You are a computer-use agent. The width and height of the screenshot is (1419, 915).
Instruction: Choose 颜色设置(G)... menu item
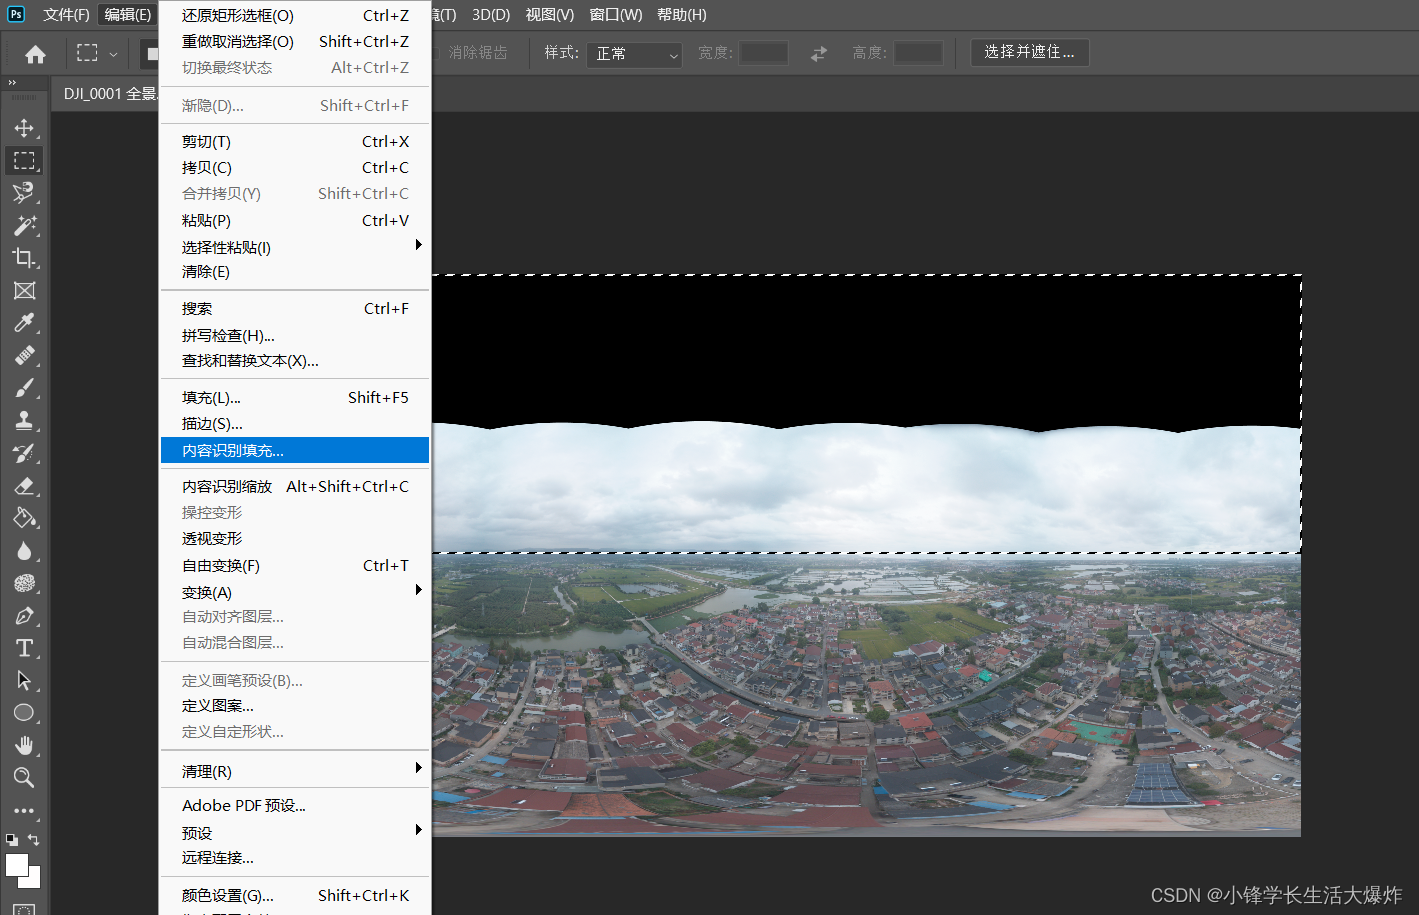(295, 896)
